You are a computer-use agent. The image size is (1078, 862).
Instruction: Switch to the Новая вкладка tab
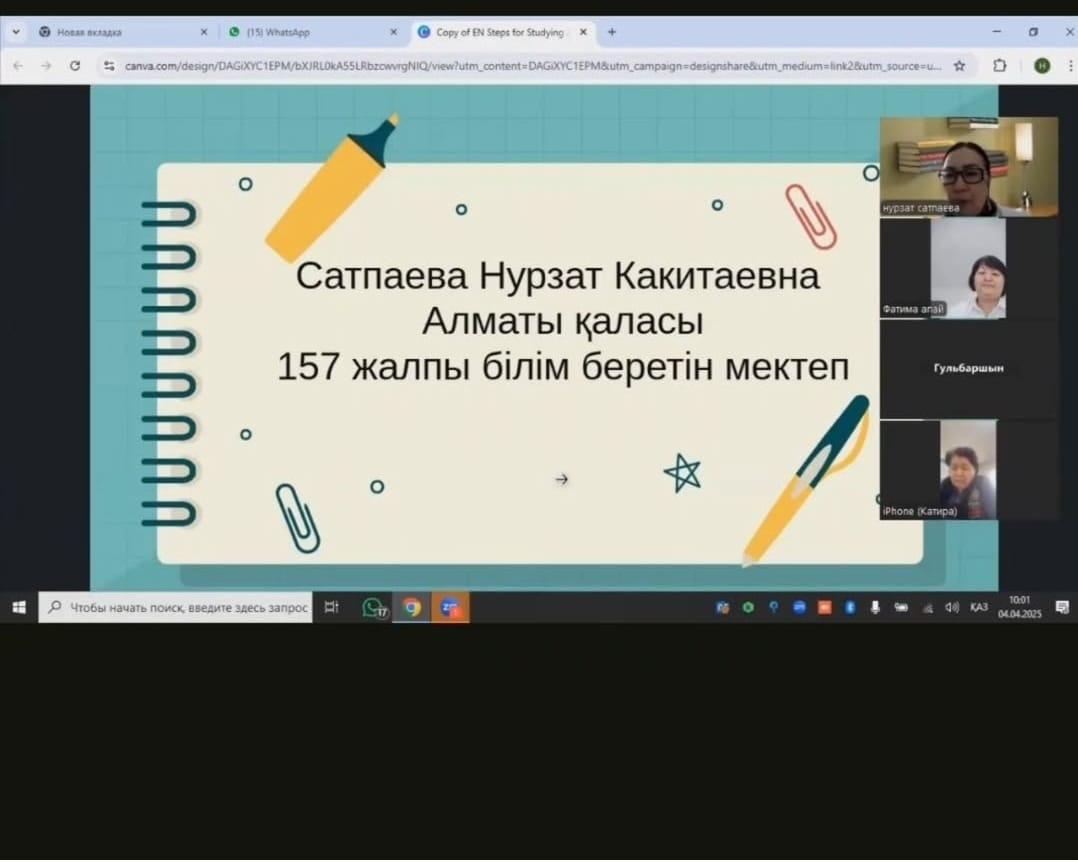(x=124, y=32)
